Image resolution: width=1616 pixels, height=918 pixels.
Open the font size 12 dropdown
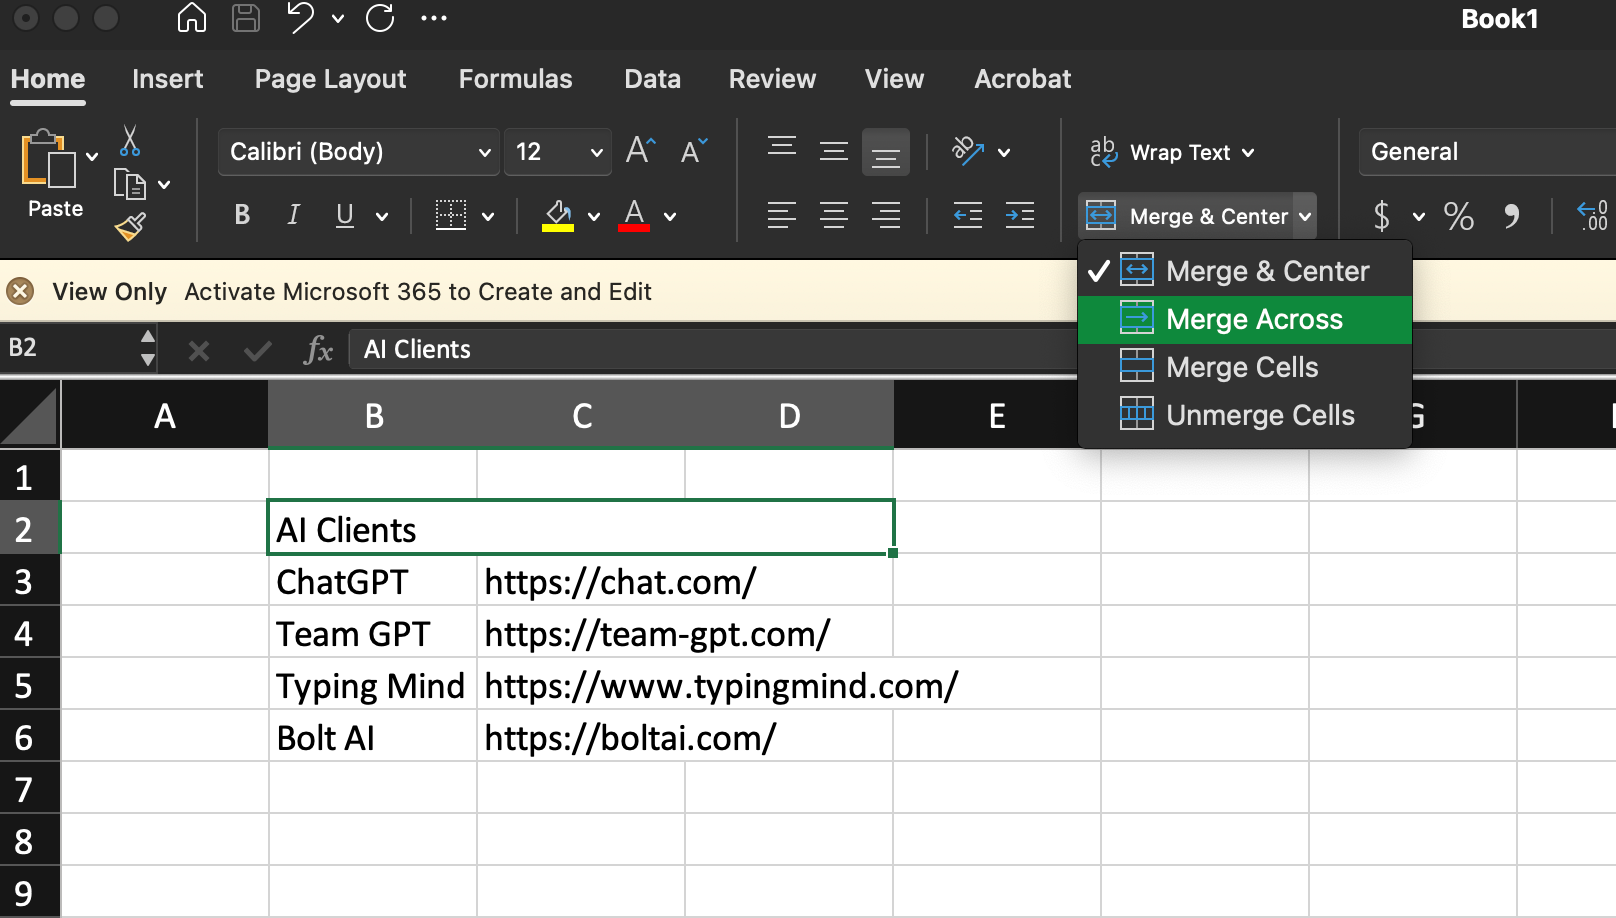[x=558, y=152]
